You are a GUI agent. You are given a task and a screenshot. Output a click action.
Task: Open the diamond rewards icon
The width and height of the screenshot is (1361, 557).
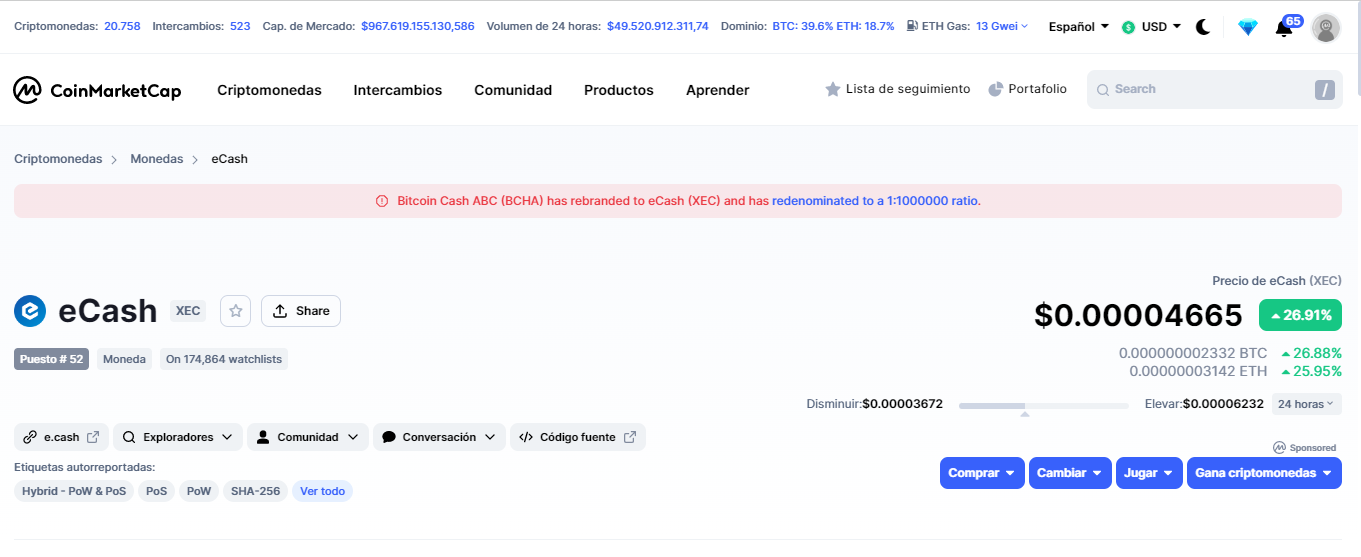pos(1247,28)
